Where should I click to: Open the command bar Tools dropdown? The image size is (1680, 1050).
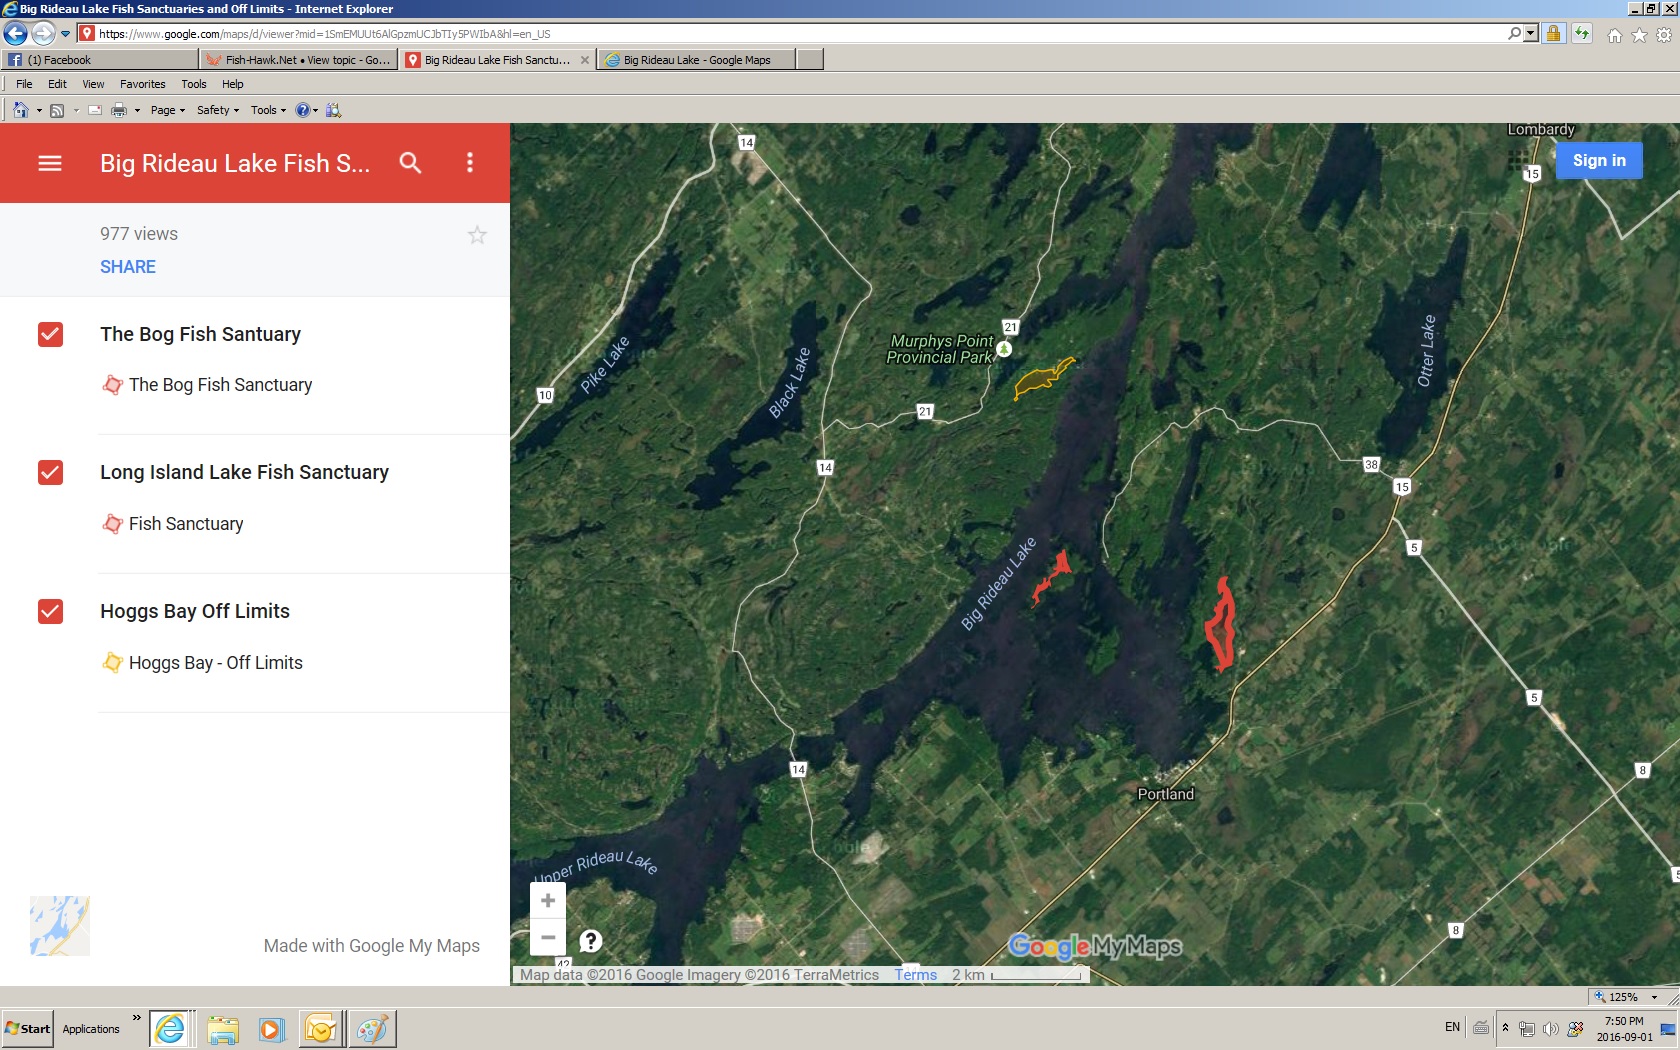pyautogui.click(x=268, y=110)
